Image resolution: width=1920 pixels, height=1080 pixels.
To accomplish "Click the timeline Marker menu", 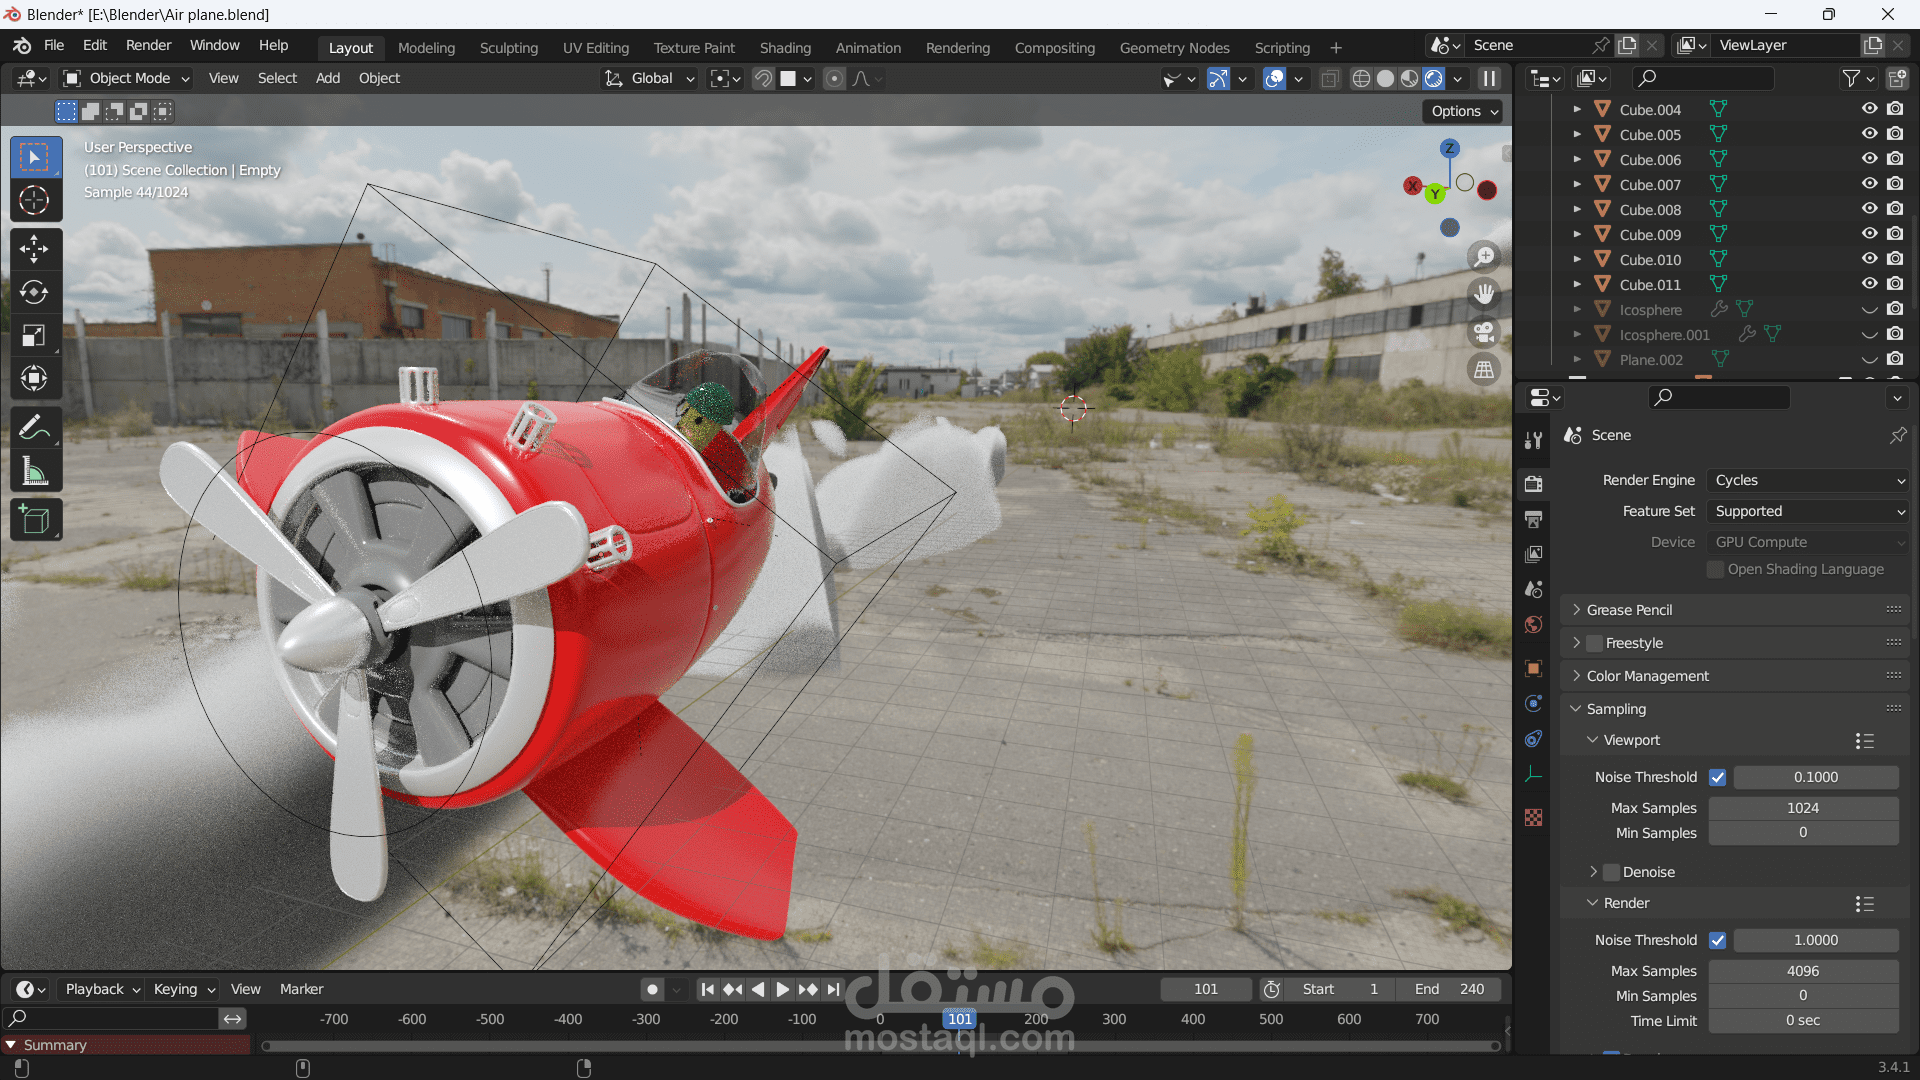I will [x=301, y=989].
